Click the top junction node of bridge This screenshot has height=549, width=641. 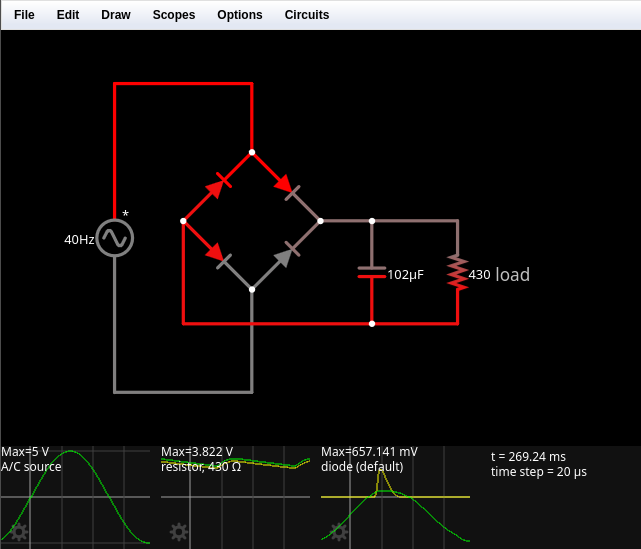pos(252,152)
